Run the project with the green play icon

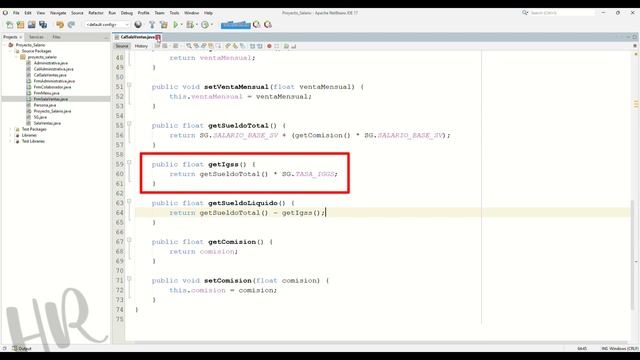pos(176,24)
